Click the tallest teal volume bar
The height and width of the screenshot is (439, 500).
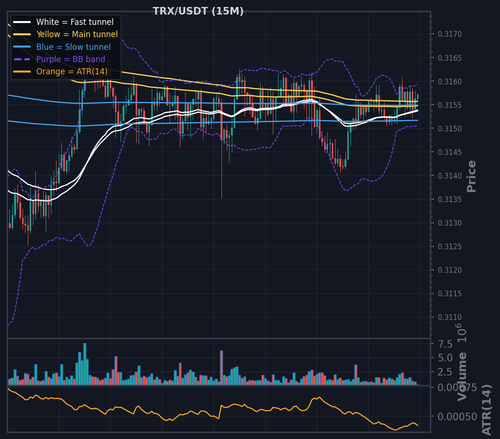click(x=85, y=364)
